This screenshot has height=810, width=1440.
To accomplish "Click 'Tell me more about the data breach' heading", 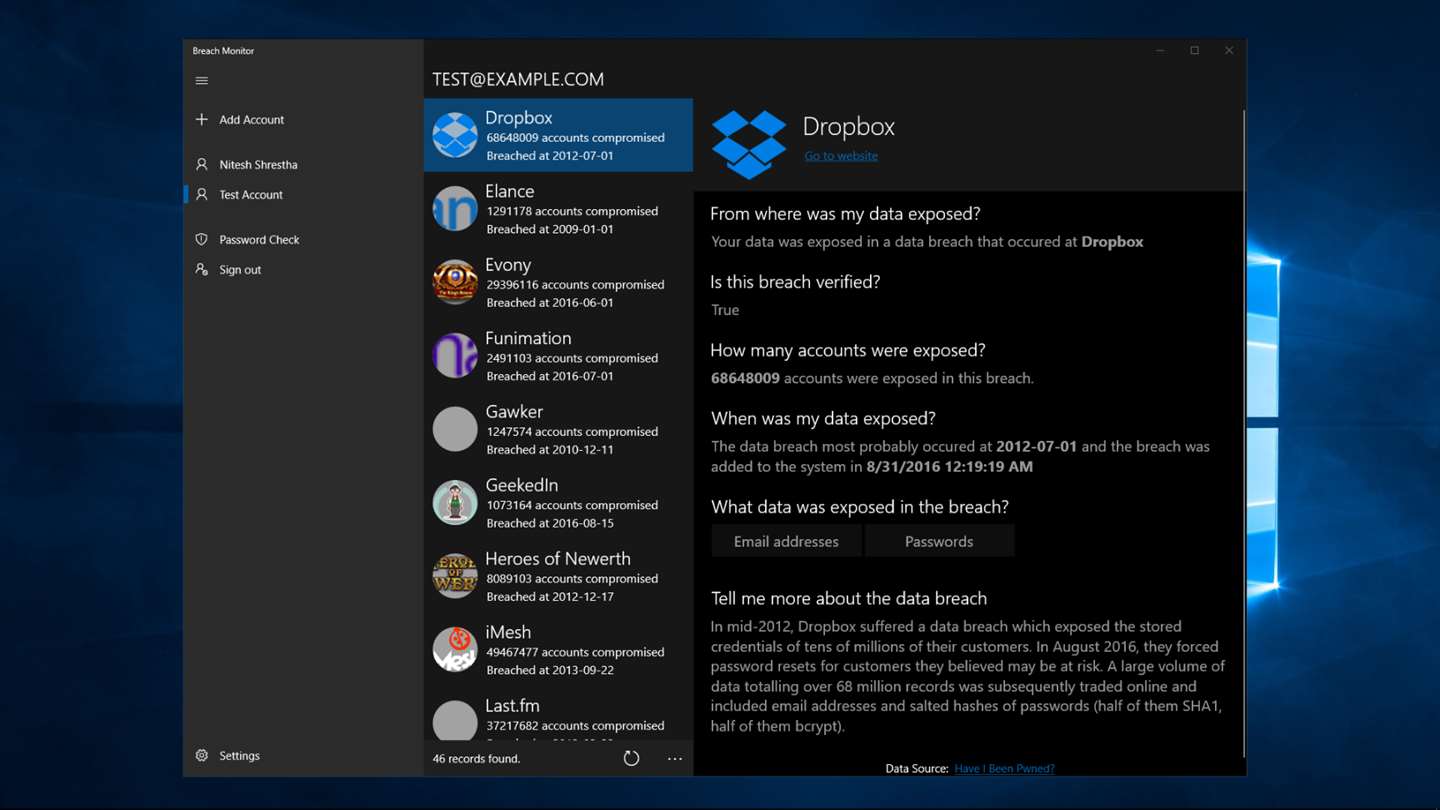I will click(849, 598).
